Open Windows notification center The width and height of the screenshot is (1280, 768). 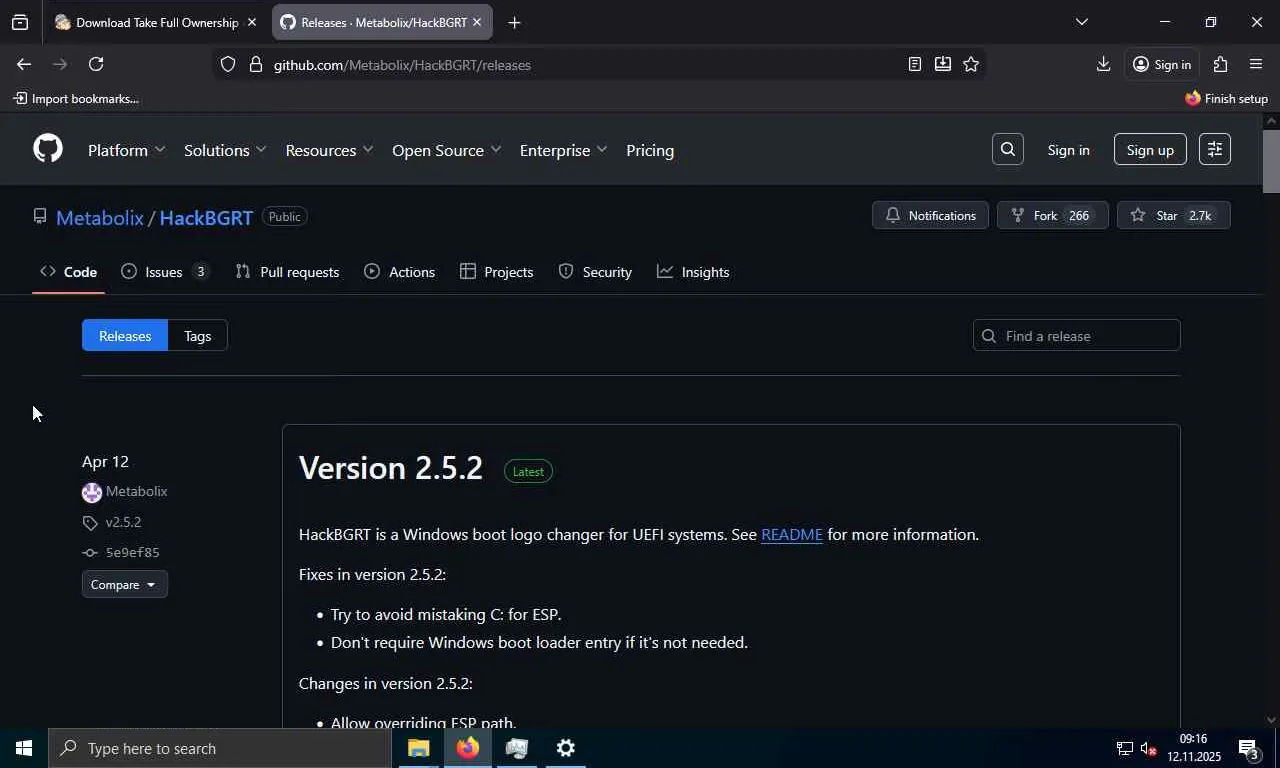[x=1249, y=748]
